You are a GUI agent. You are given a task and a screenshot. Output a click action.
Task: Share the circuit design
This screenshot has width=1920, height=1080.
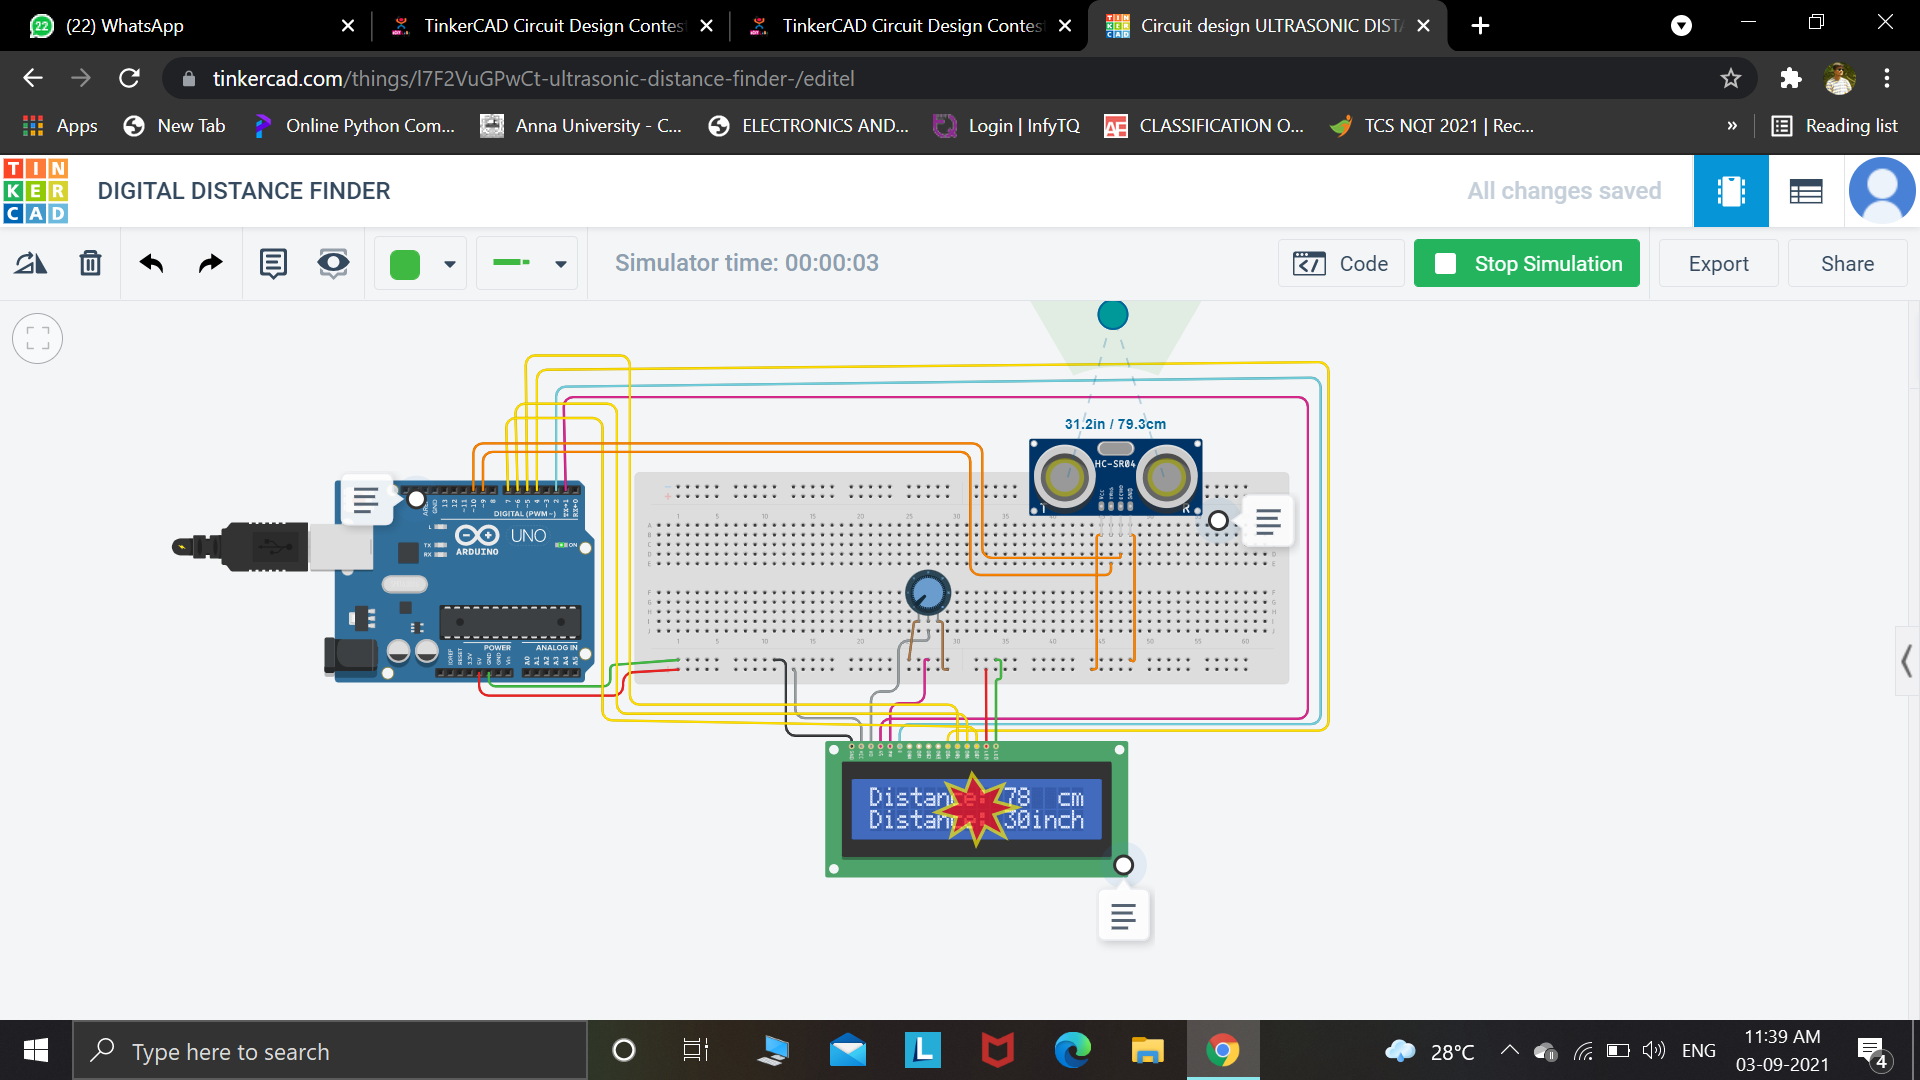tap(1847, 263)
